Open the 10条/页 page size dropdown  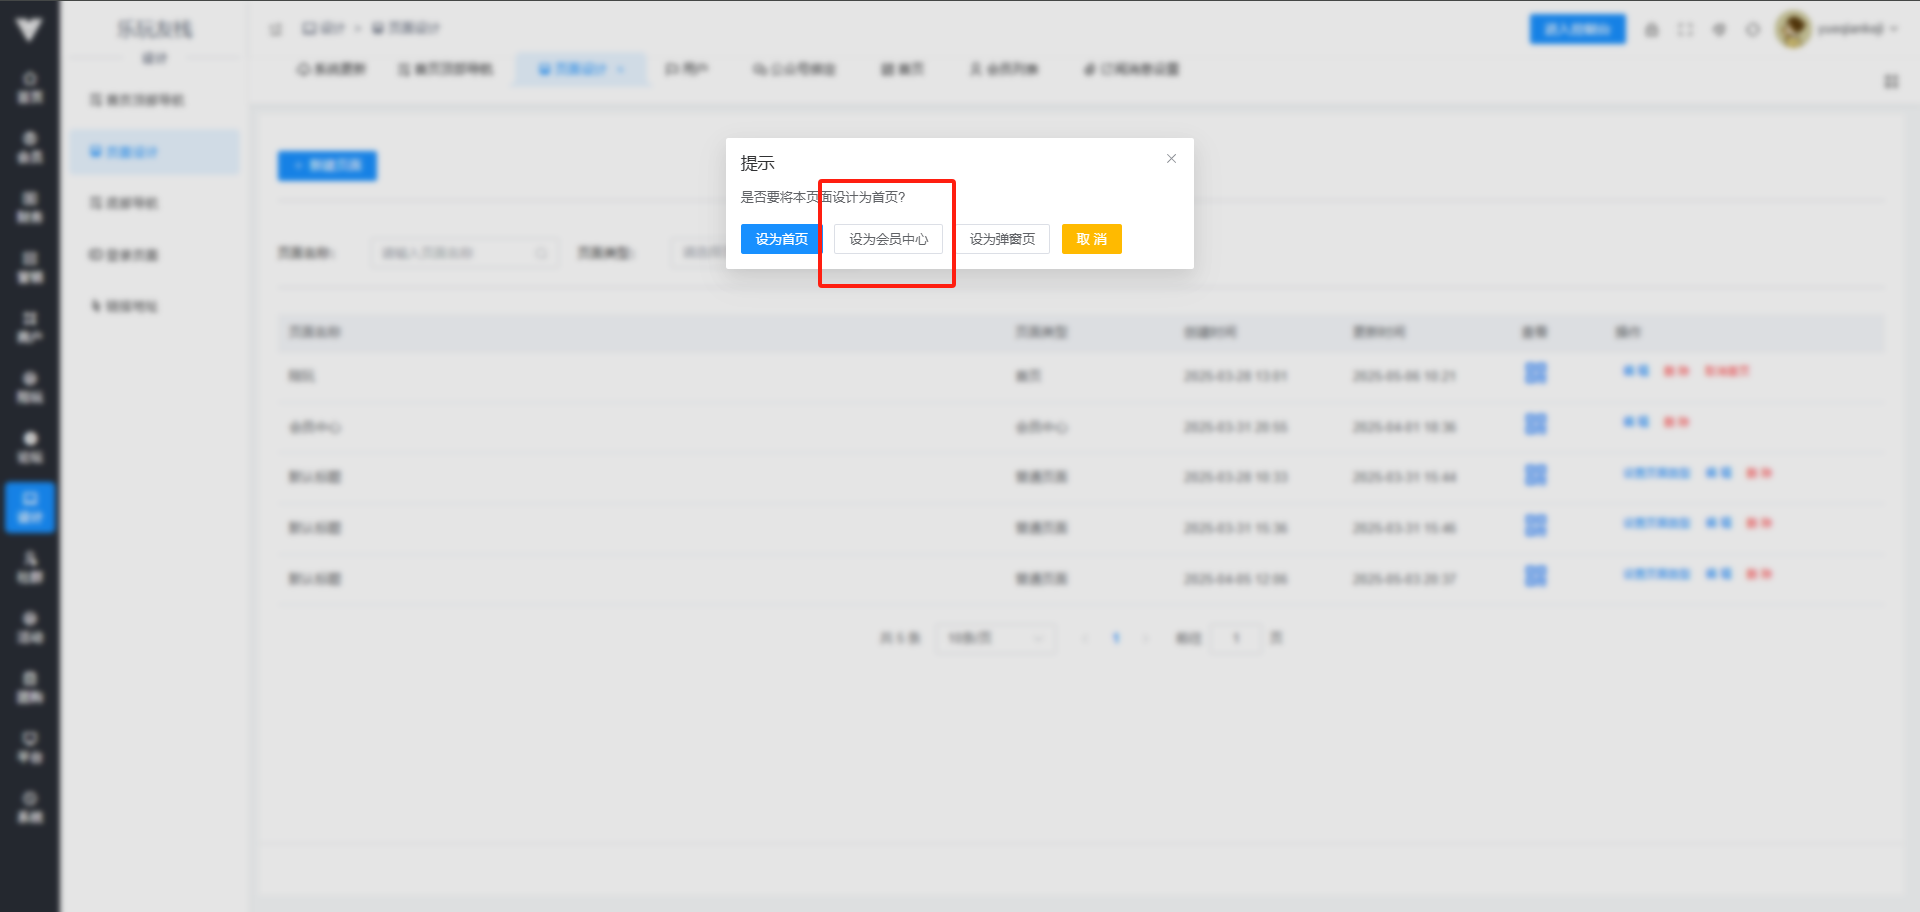(x=995, y=638)
